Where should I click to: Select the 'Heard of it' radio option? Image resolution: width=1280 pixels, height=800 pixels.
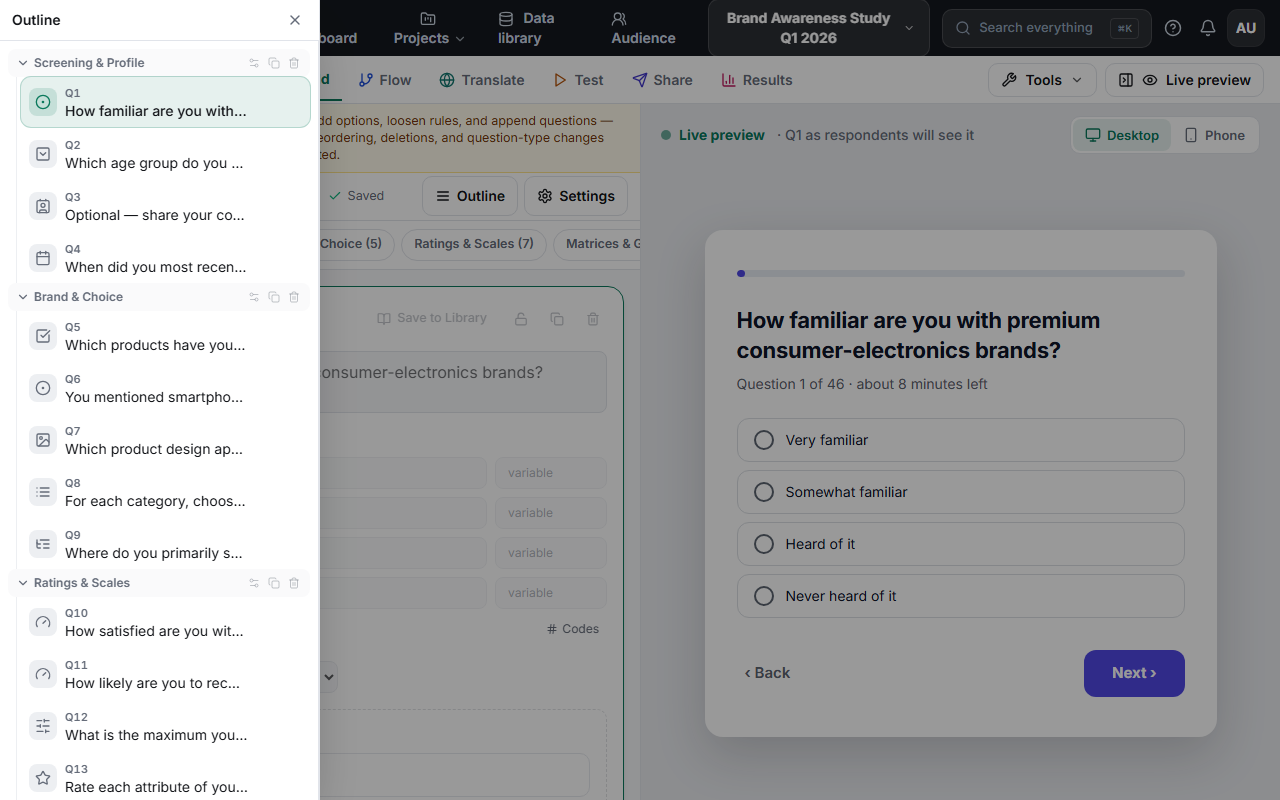point(960,544)
